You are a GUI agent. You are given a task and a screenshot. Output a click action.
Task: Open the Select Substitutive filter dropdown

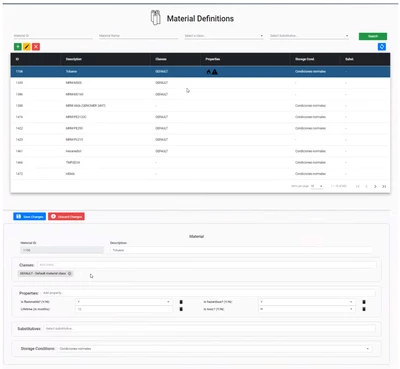pyautogui.click(x=309, y=36)
